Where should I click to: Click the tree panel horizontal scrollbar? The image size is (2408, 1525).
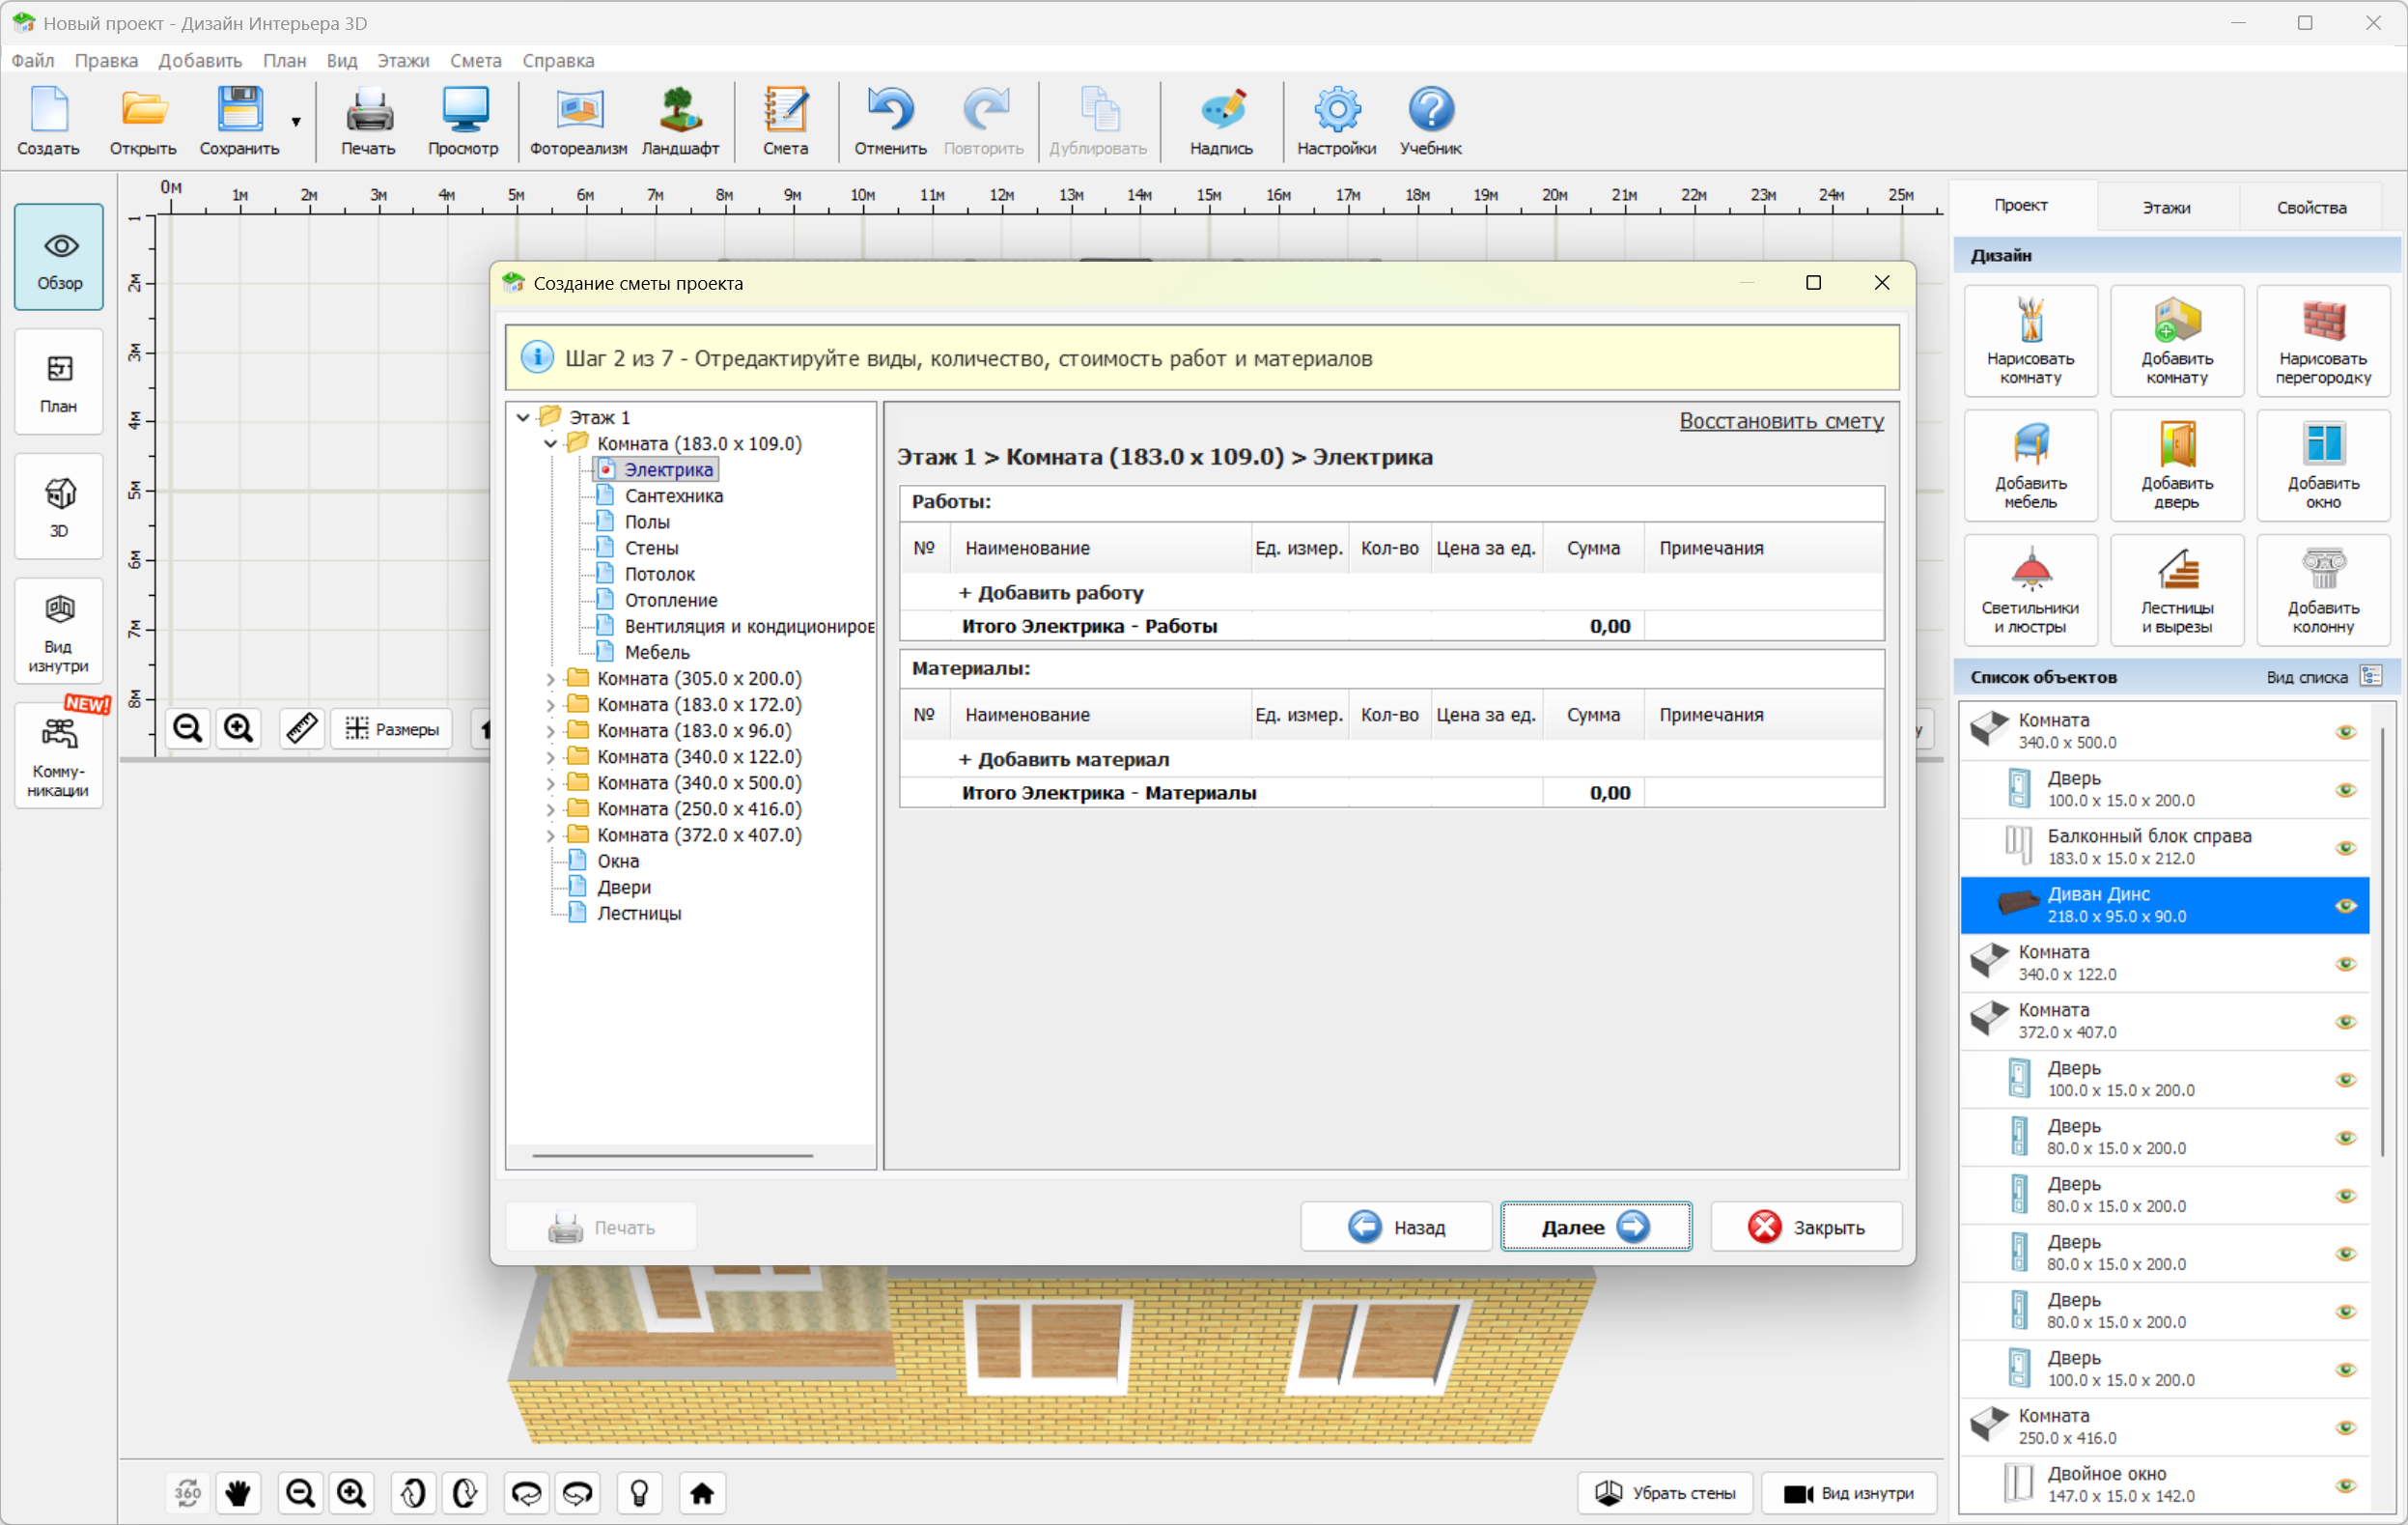click(x=672, y=1156)
